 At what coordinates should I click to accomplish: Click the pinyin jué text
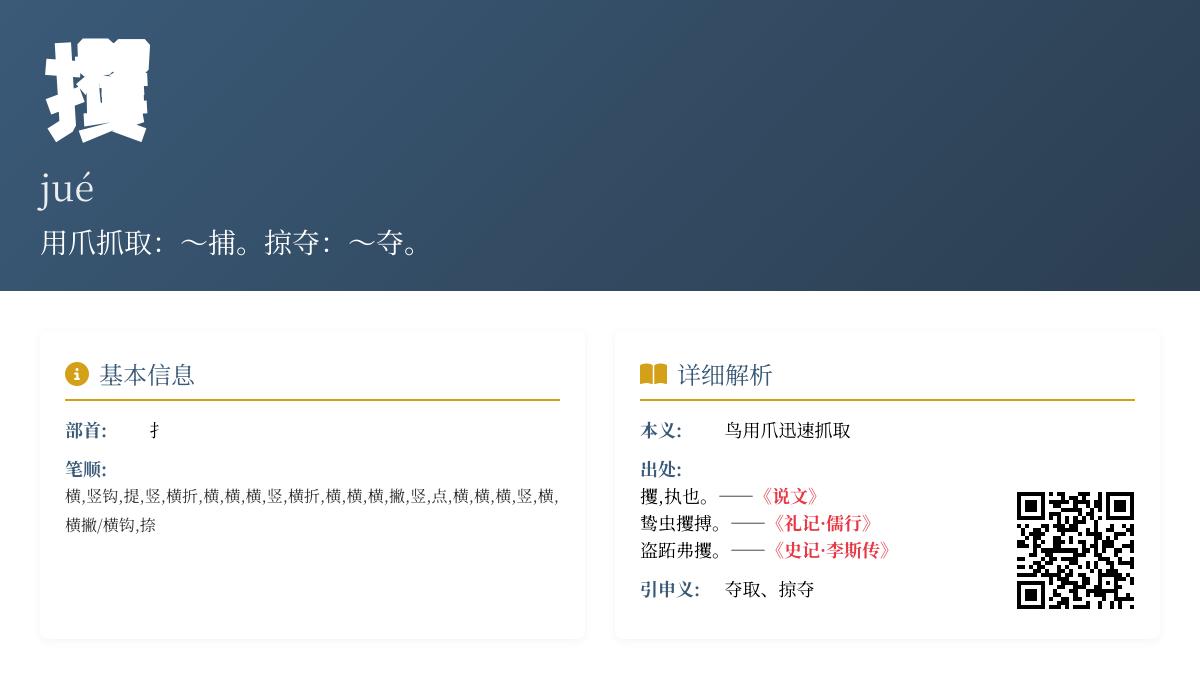pyautogui.click(x=67, y=188)
